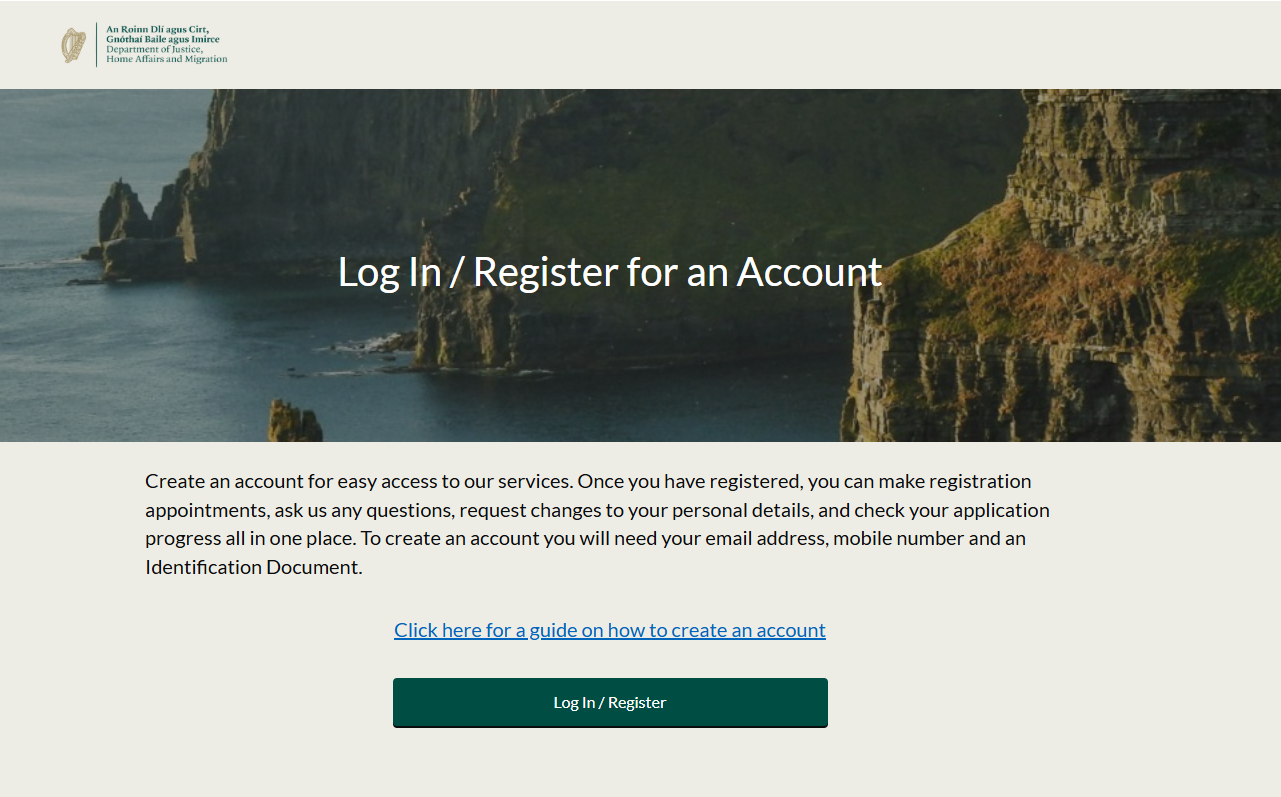1281x797 pixels.
Task: Click the paragraph line beginning 'appointments, ask us'
Action: 597,510
